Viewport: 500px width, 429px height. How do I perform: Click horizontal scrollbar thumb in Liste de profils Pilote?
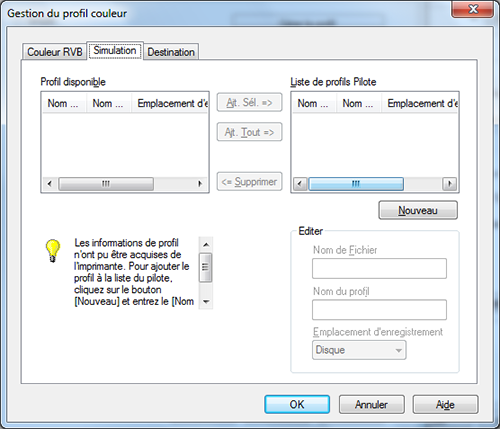click(356, 184)
